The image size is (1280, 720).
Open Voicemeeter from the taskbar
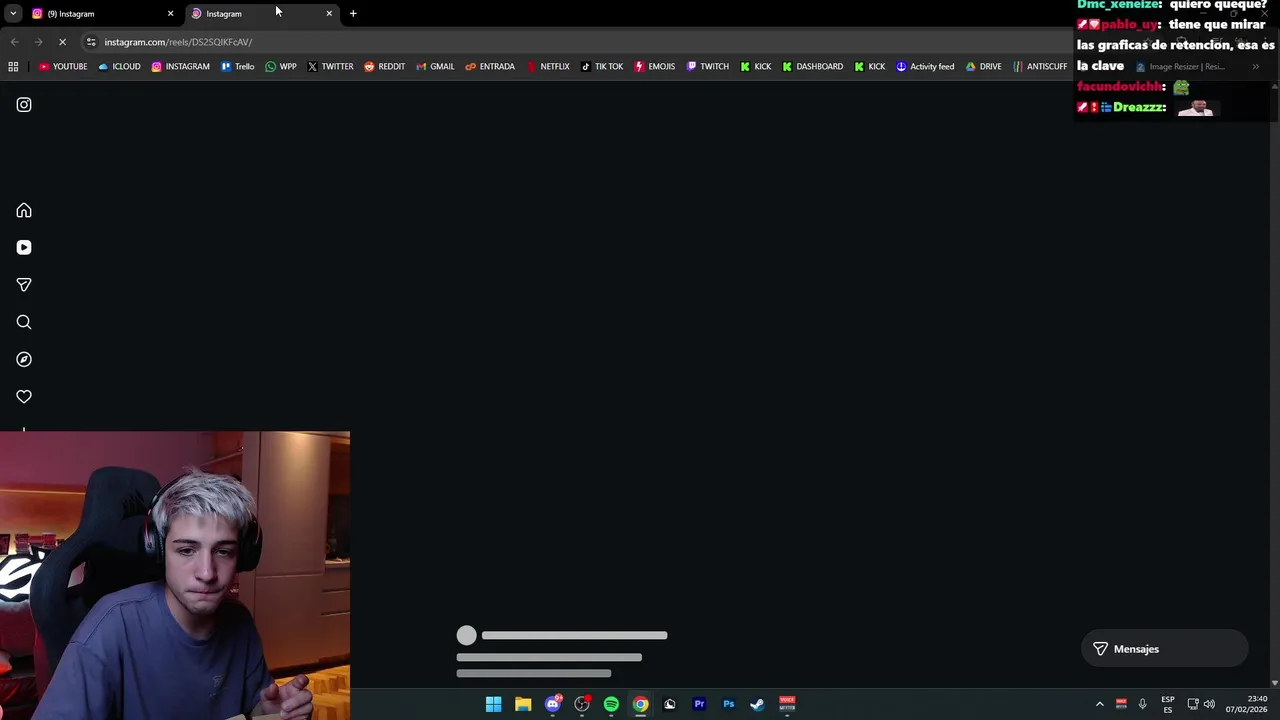click(x=787, y=704)
